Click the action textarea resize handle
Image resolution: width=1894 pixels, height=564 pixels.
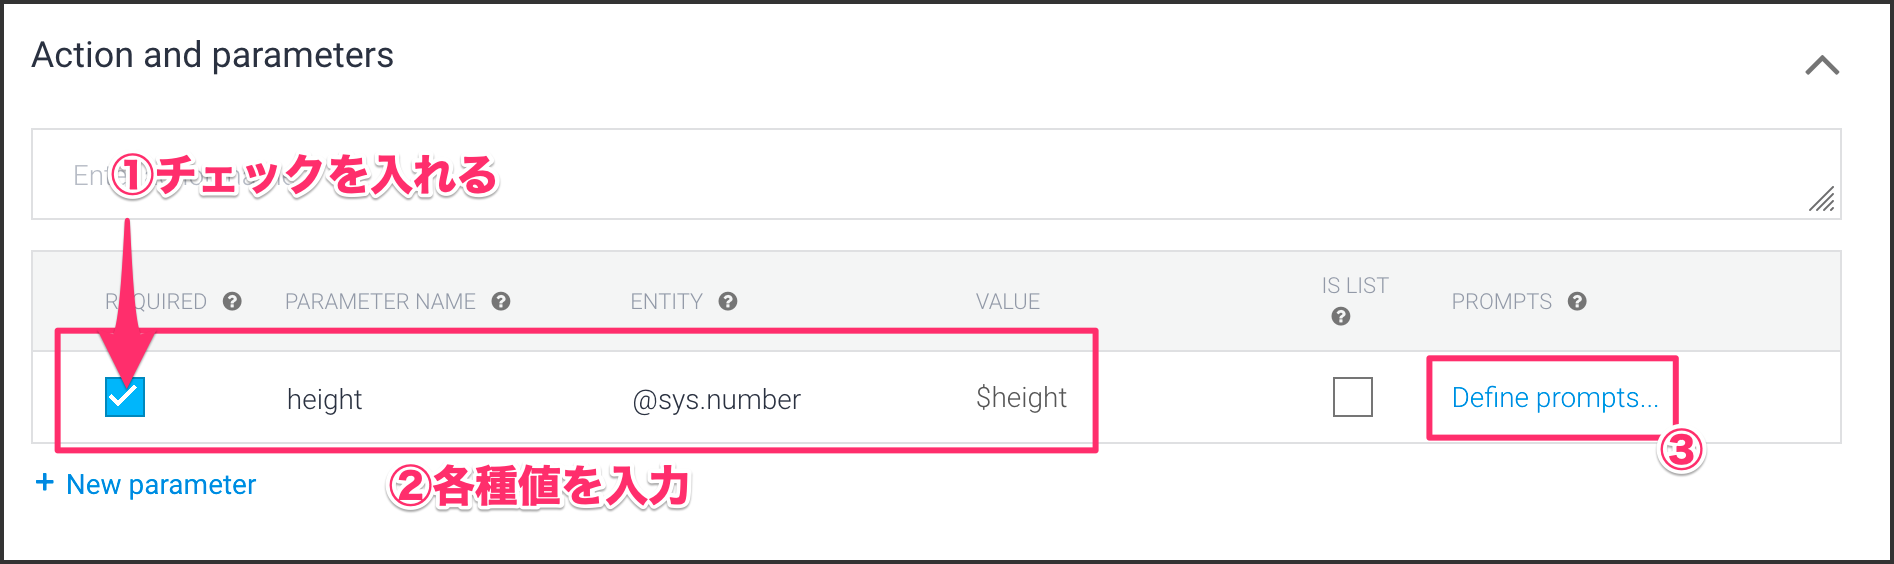coord(1821,199)
